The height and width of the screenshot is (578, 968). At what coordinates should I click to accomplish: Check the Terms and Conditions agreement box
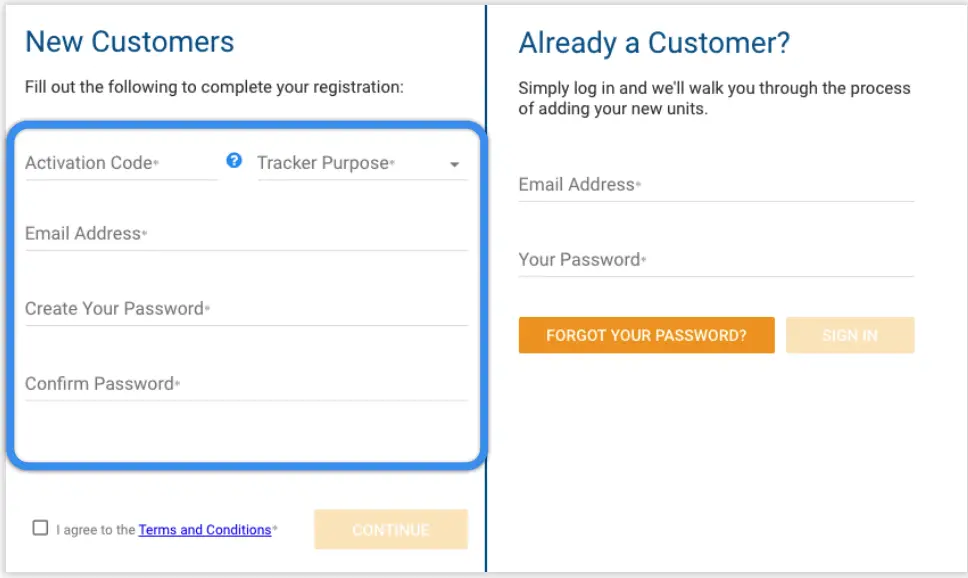[40, 527]
